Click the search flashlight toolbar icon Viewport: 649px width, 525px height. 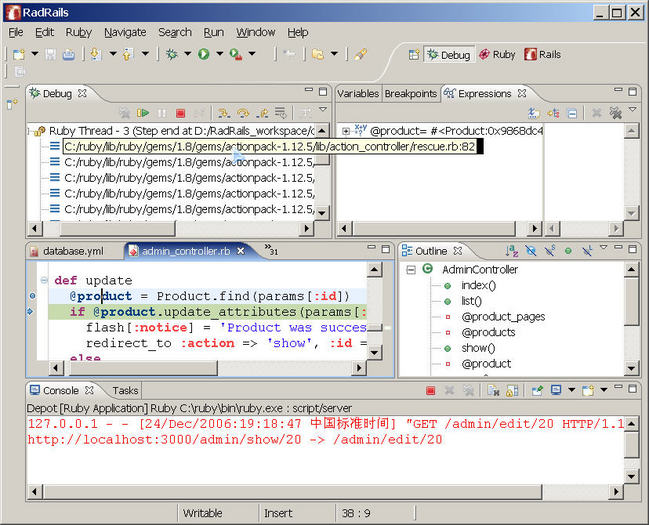[x=360, y=54]
